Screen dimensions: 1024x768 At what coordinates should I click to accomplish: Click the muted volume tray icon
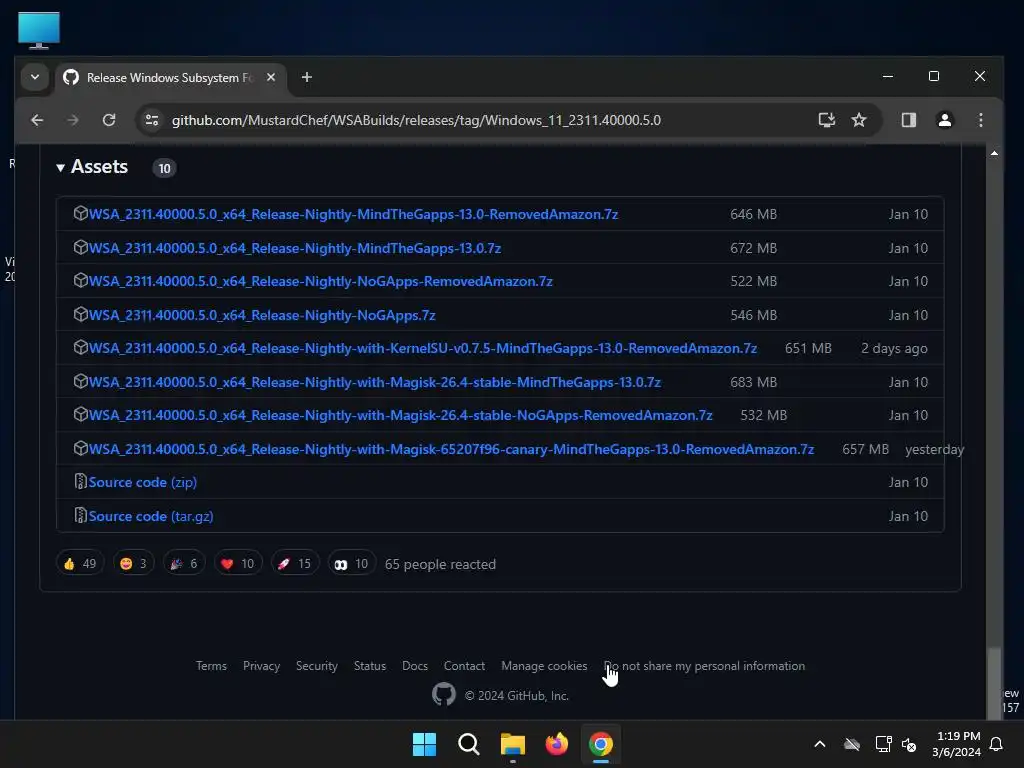(908, 744)
